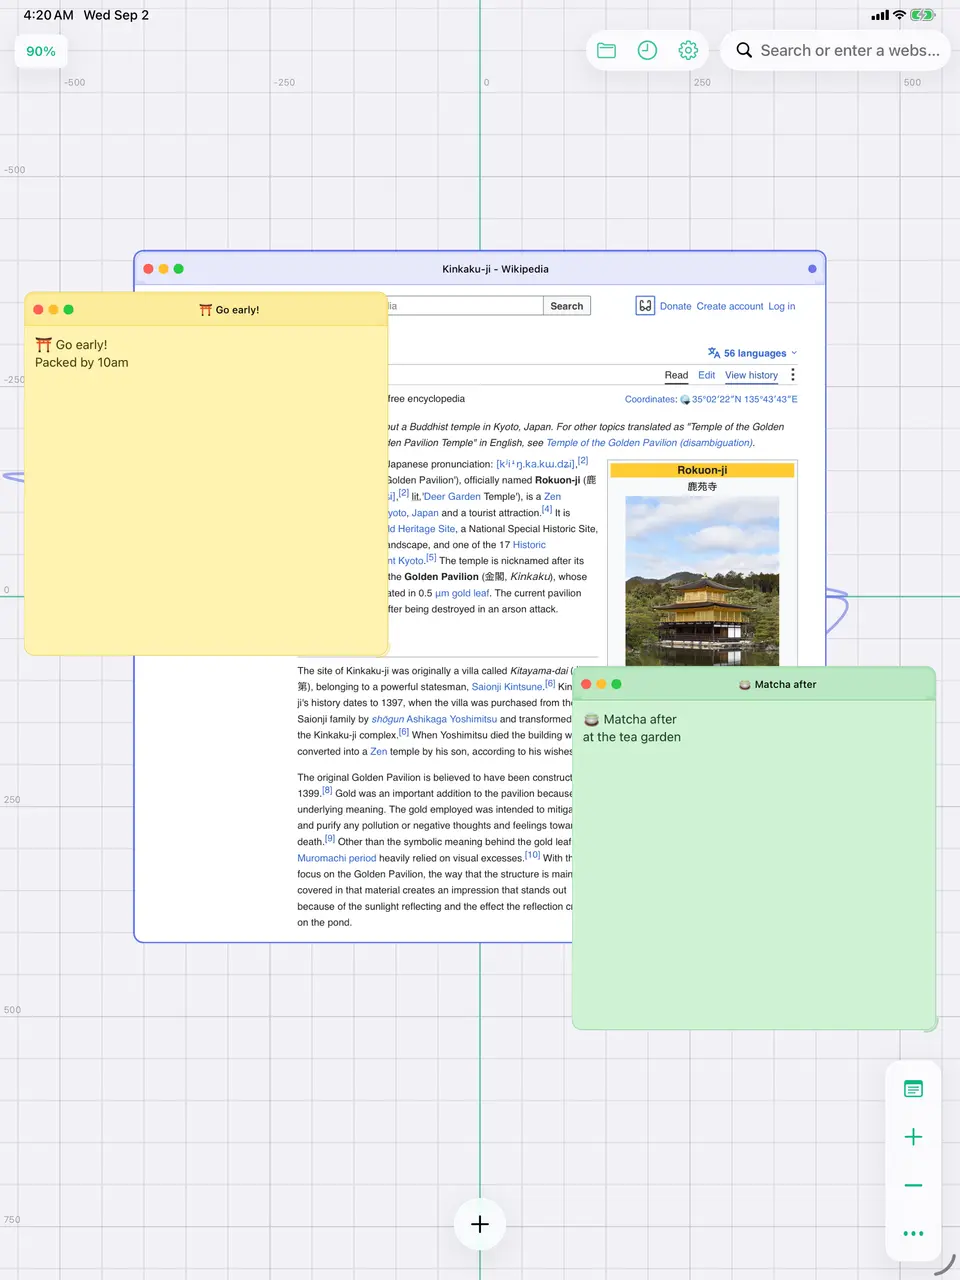
Task: Open 'Temple of the Golden Pavilion (disambiguation)' link
Action: click(650, 443)
